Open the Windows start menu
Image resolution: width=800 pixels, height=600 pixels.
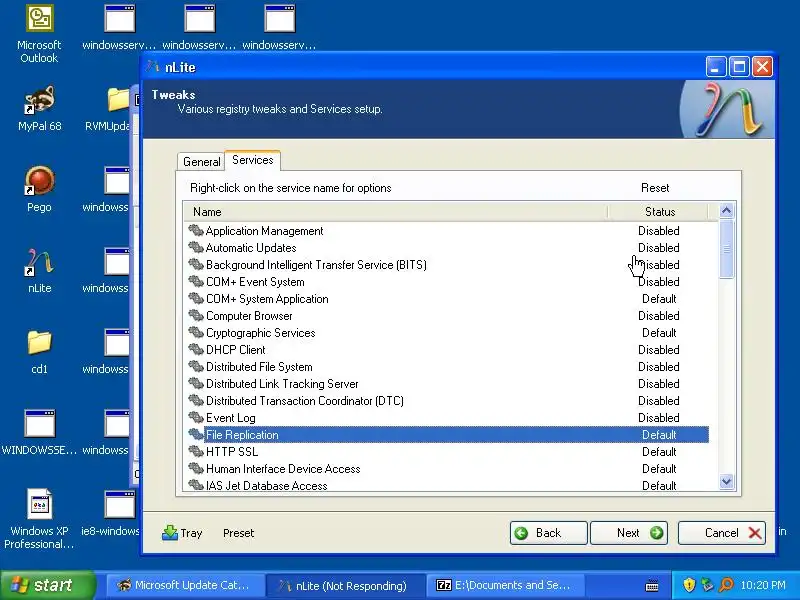click(x=47, y=585)
